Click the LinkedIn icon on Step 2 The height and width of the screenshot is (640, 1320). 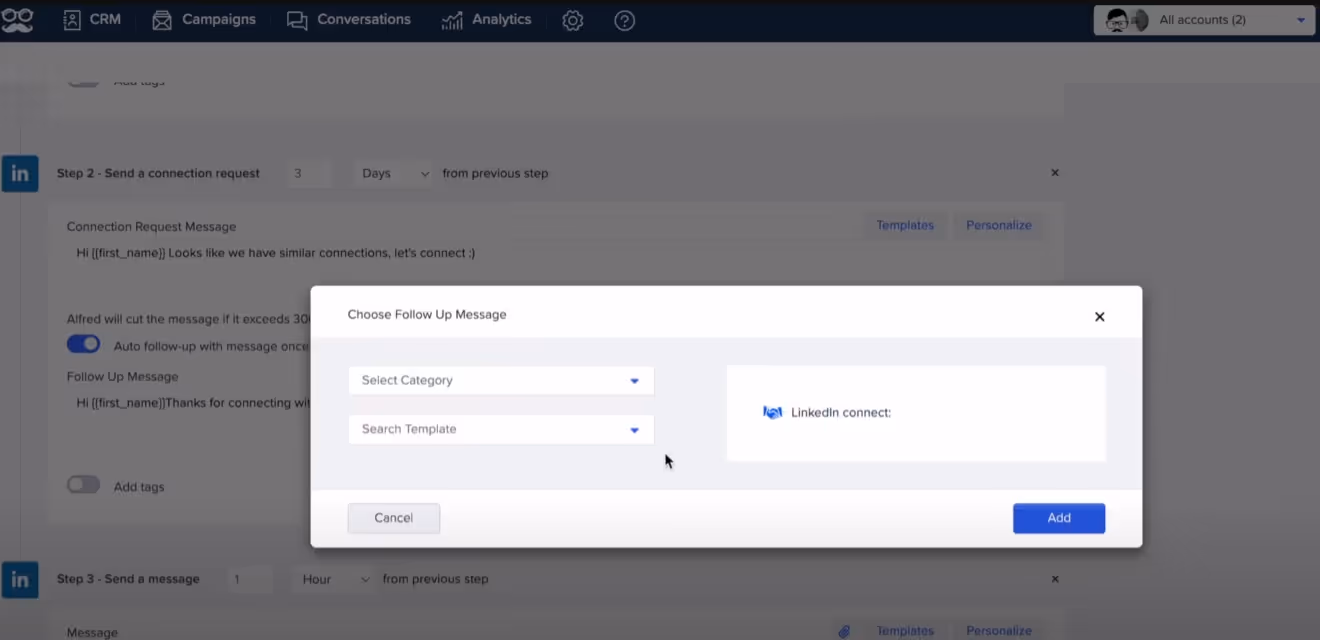[19, 173]
